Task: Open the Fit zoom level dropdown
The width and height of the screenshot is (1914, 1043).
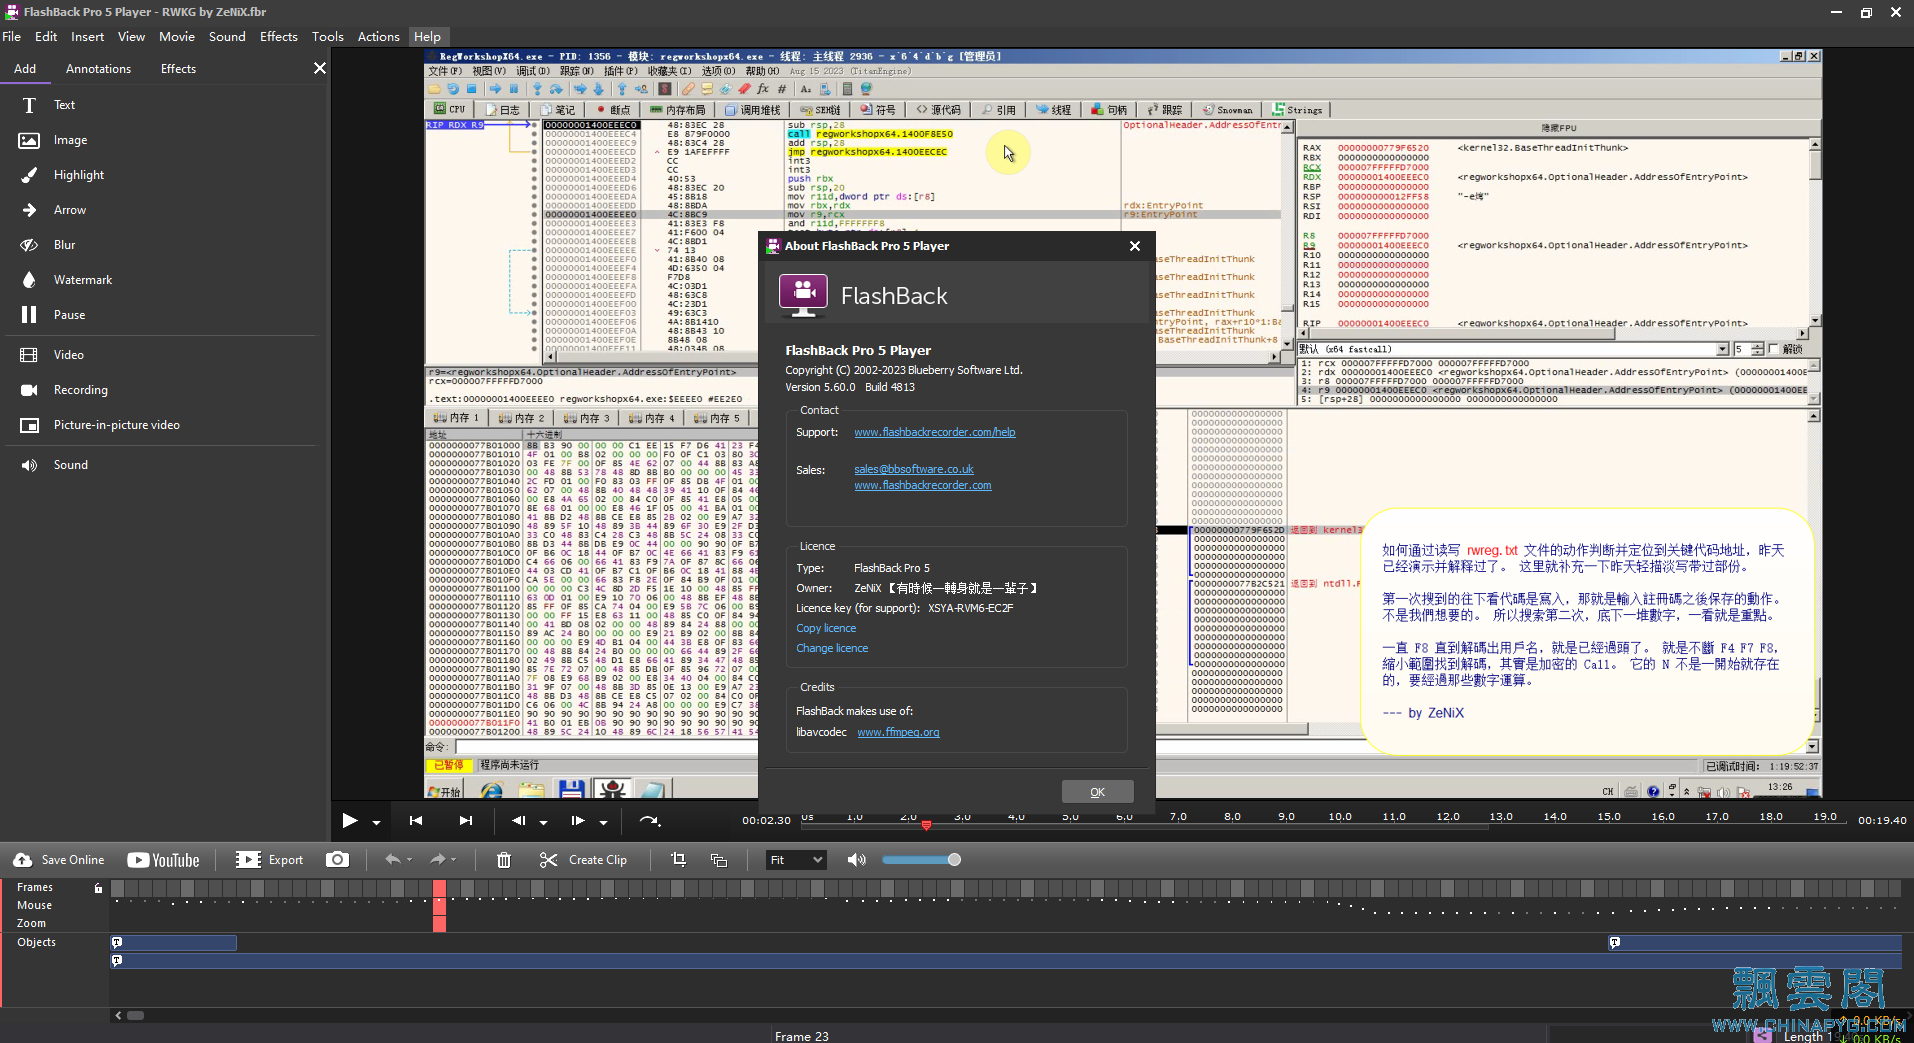Action: point(796,860)
